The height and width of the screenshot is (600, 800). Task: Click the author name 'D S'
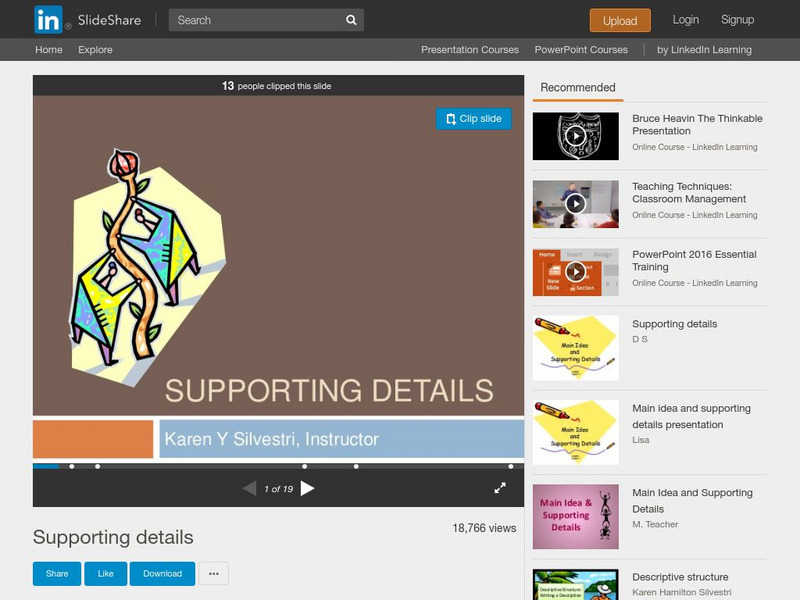pyautogui.click(x=640, y=339)
